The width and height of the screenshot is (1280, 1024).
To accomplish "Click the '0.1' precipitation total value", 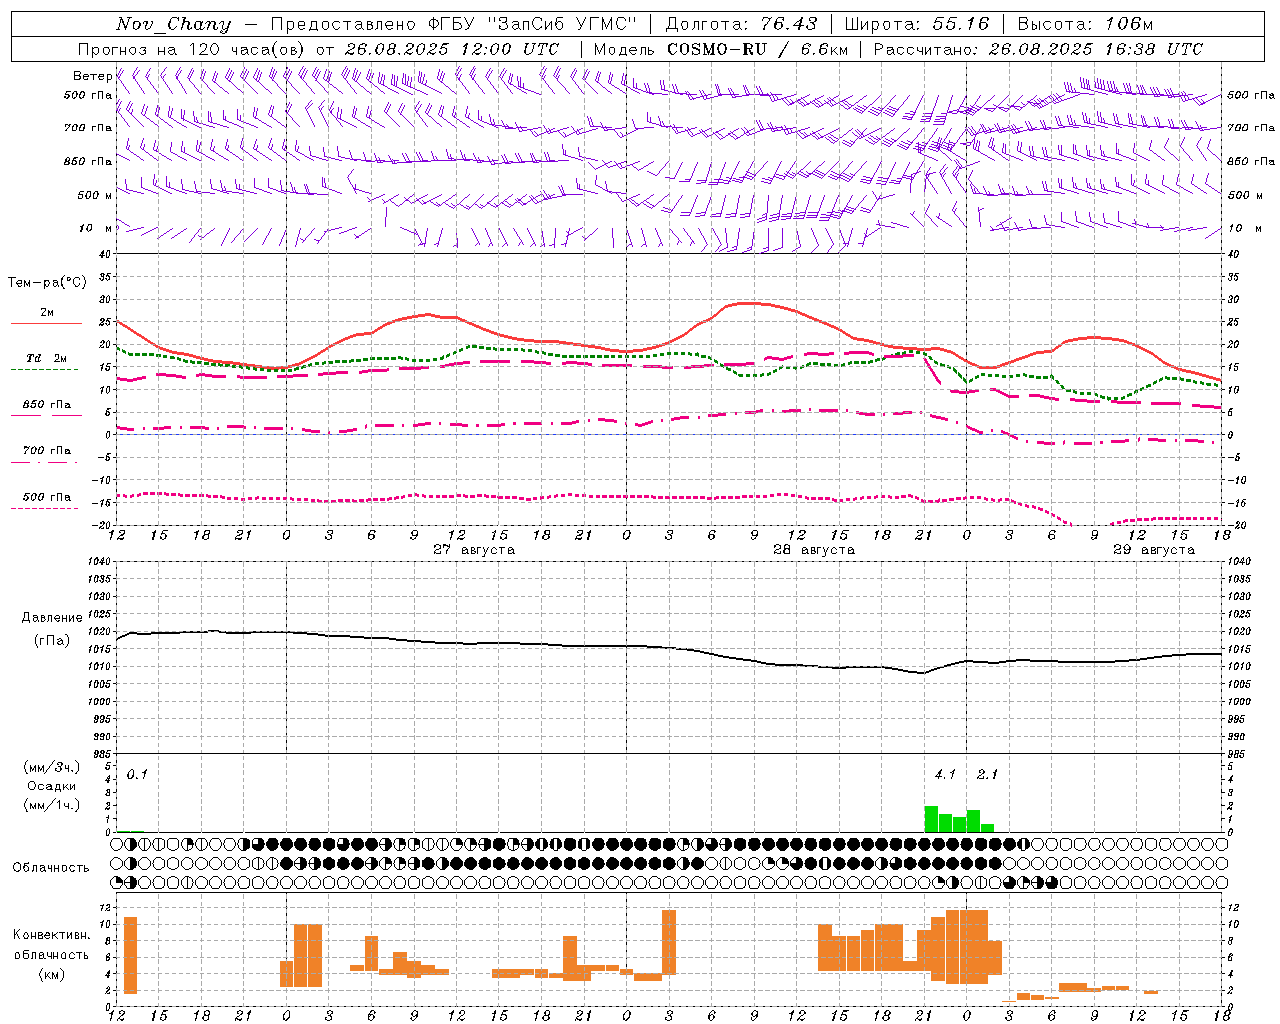I will (137, 774).
